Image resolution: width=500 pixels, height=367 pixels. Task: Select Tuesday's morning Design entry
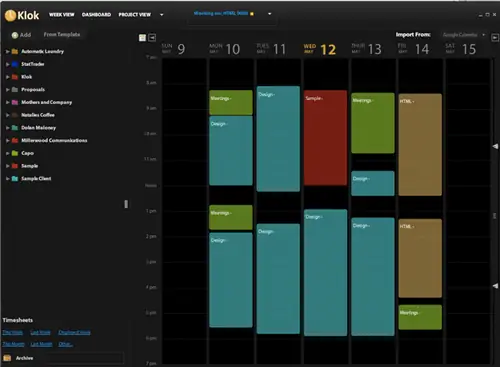[x=278, y=139]
